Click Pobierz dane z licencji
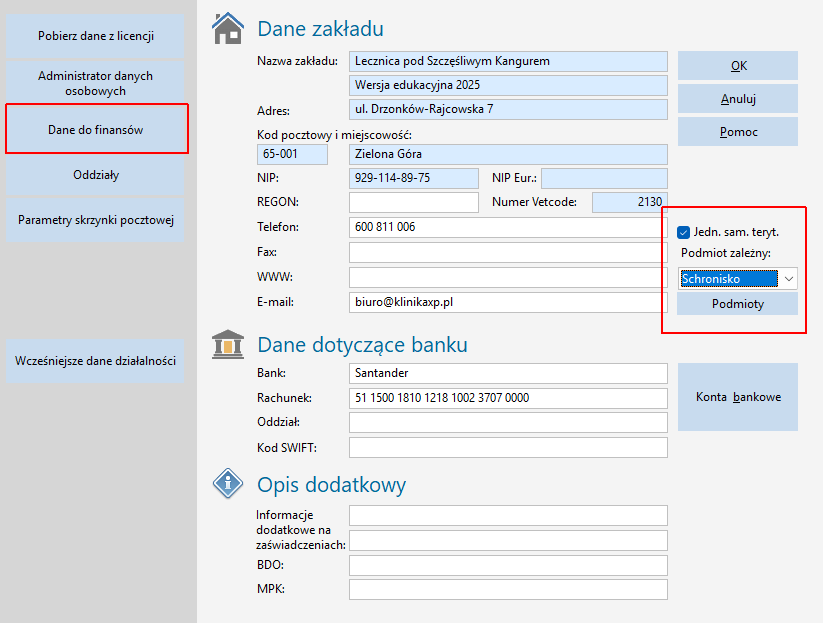The height and width of the screenshot is (623, 823). pos(96,36)
